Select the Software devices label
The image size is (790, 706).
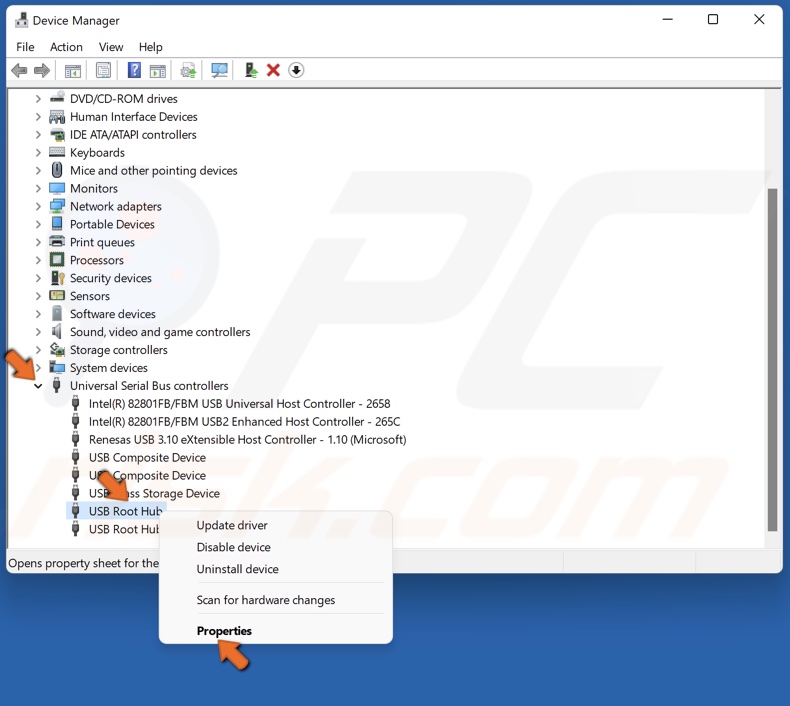(112, 314)
